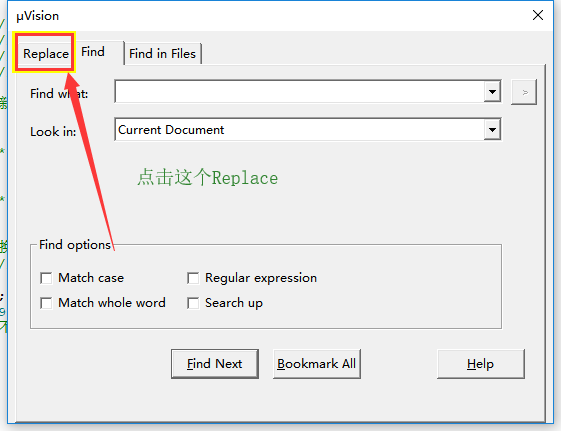This screenshot has height=431, width=561.
Task: Open the Look in Current Document combo box
Action: pyautogui.click(x=308, y=129)
